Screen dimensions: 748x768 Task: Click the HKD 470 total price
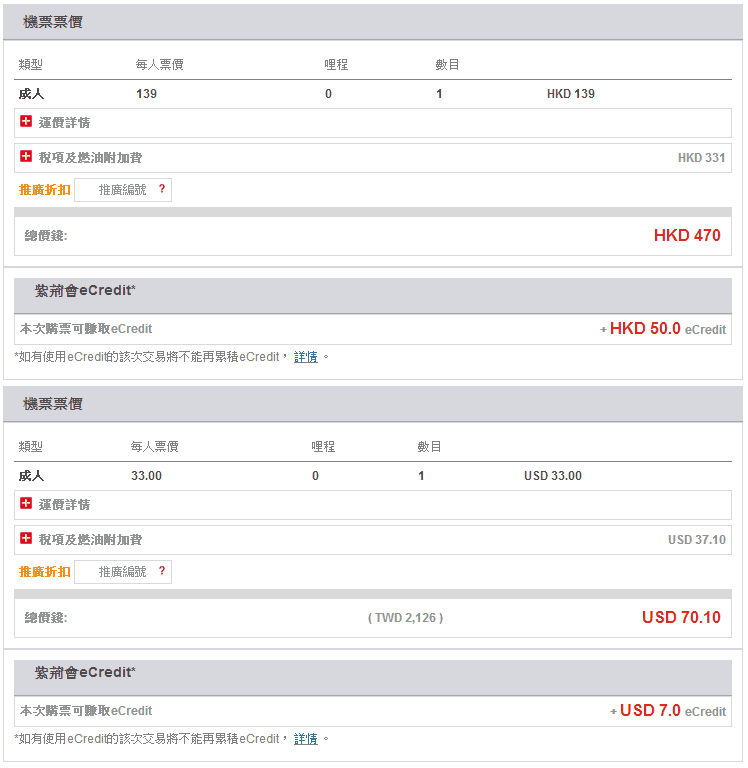(x=687, y=236)
